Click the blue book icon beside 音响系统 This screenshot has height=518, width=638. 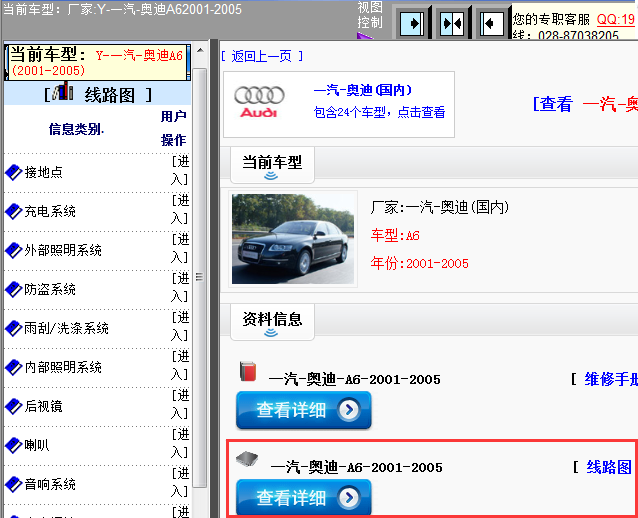click(13, 484)
